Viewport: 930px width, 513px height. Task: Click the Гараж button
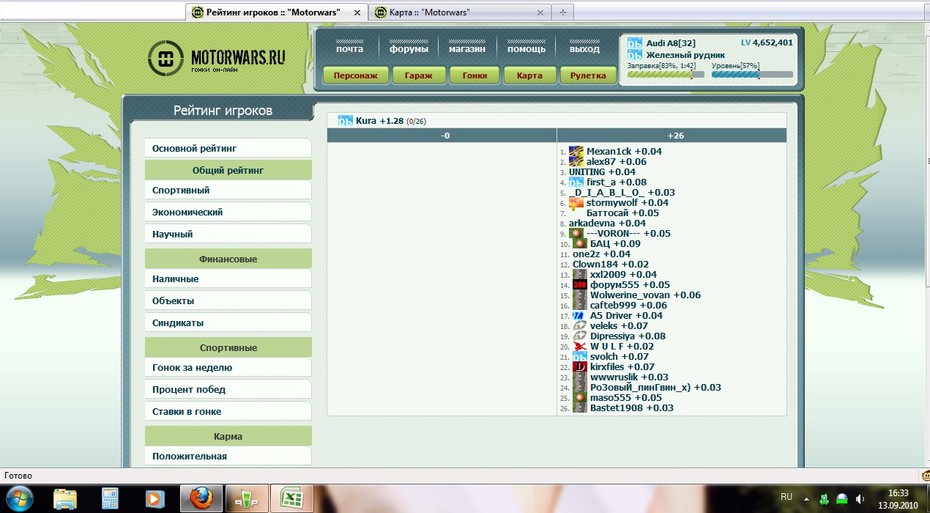[x=412, y=75]
